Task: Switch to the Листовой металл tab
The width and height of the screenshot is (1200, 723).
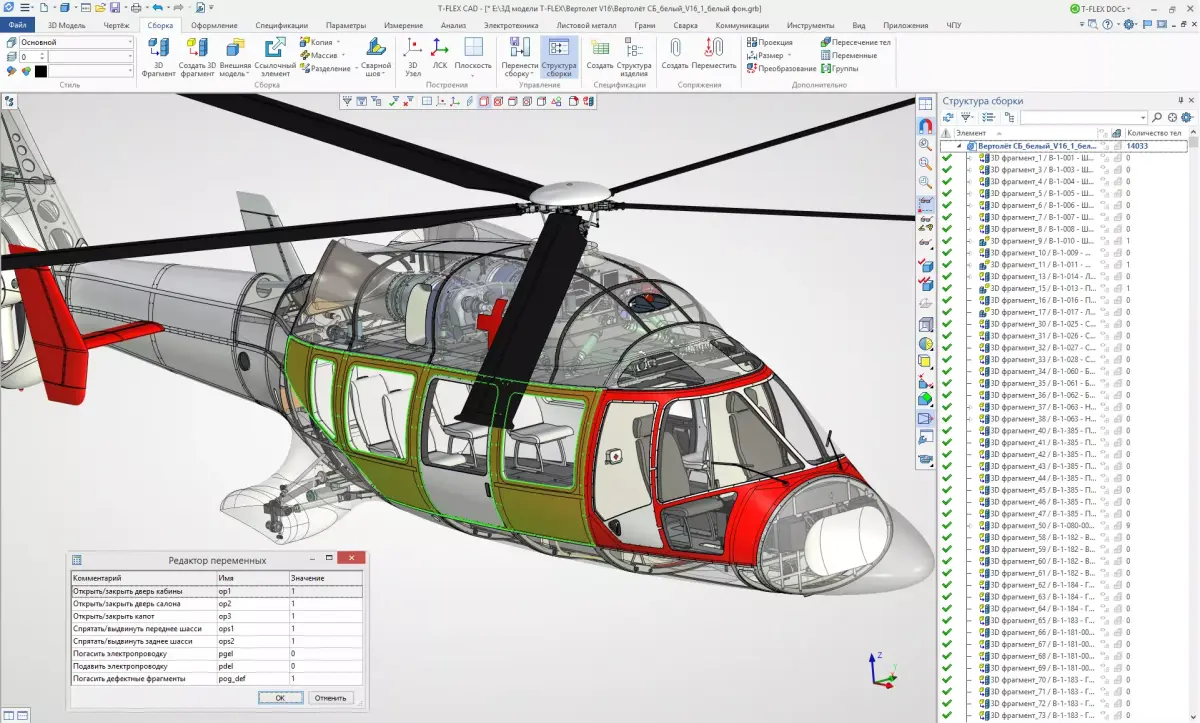Action: pos(585,25)
